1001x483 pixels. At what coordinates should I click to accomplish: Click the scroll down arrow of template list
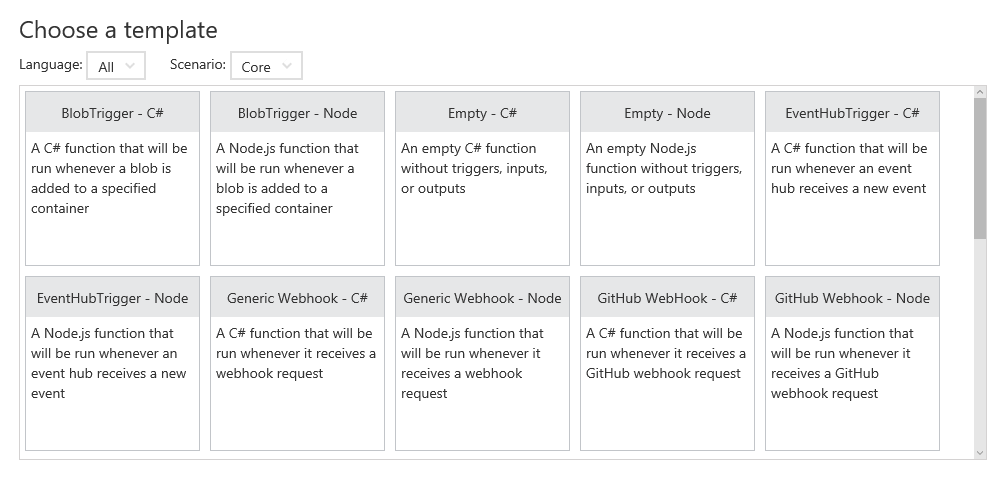click(x=980, y=452)
